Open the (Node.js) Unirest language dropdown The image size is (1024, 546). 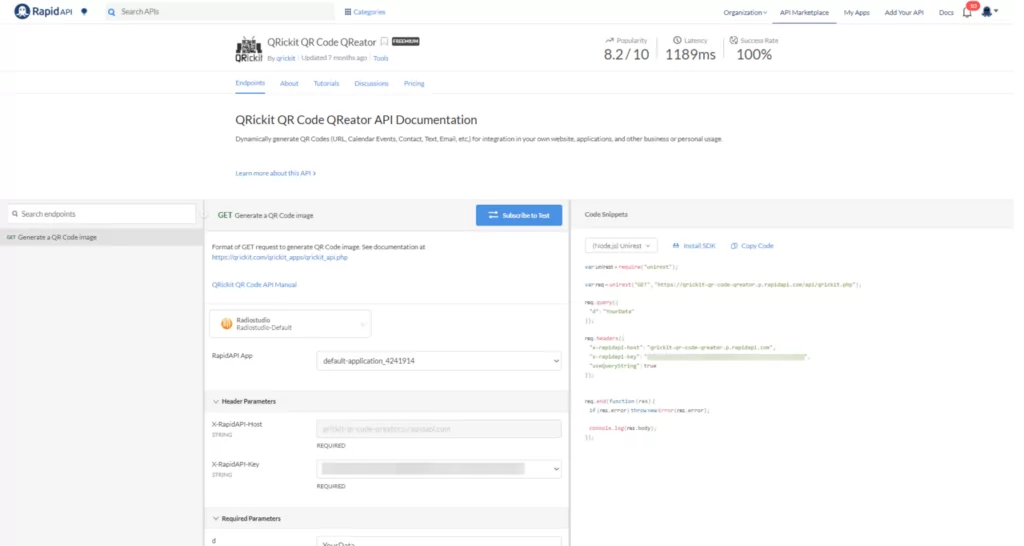620,245
